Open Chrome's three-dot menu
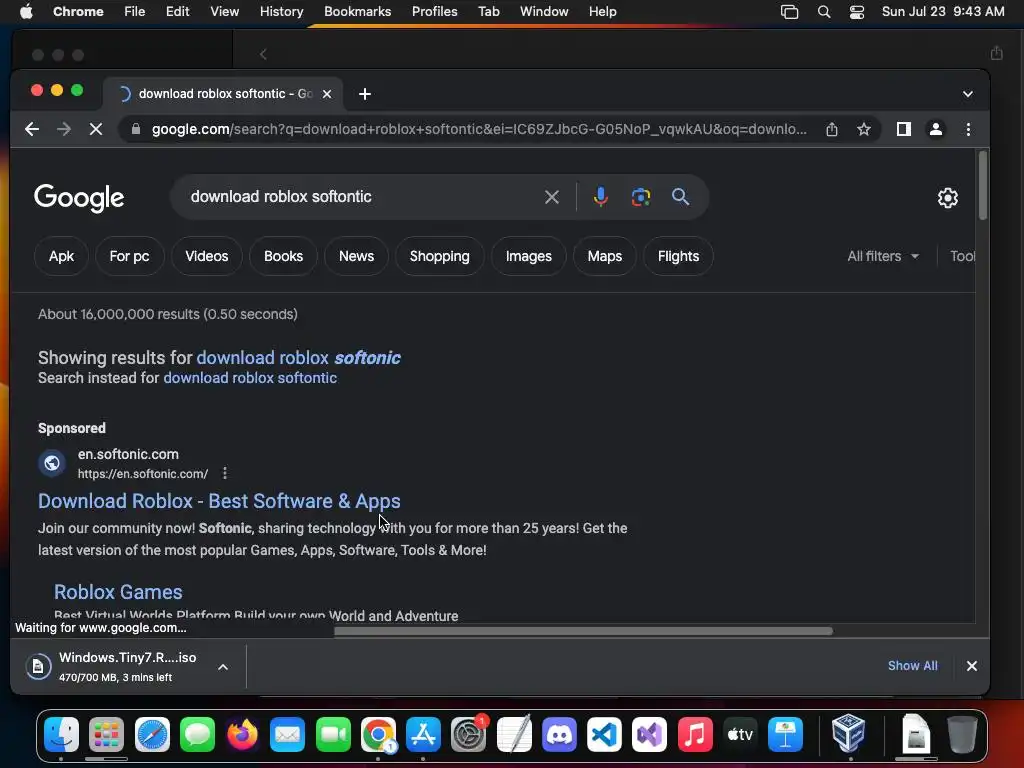This screenshot has height=768, width=1024. [x=968, y=129]
